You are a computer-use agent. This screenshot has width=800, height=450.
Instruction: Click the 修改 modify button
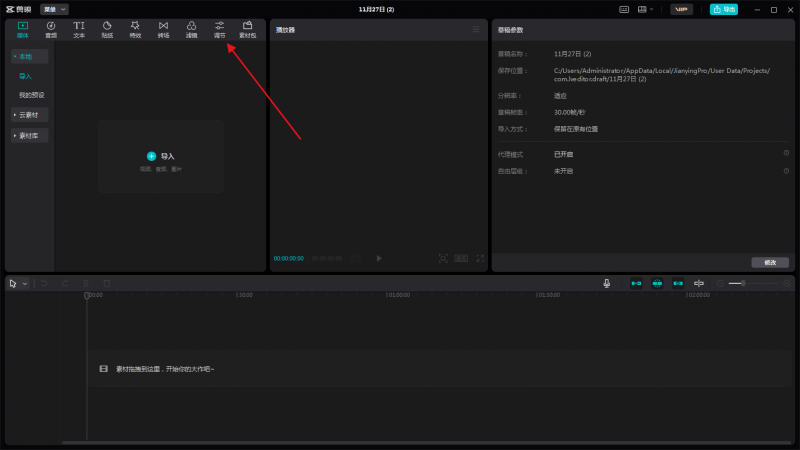coord(770,262)
